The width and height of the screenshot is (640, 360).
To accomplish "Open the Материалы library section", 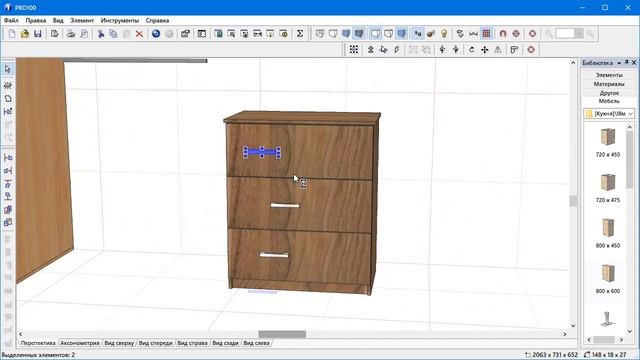I will 609,84.
